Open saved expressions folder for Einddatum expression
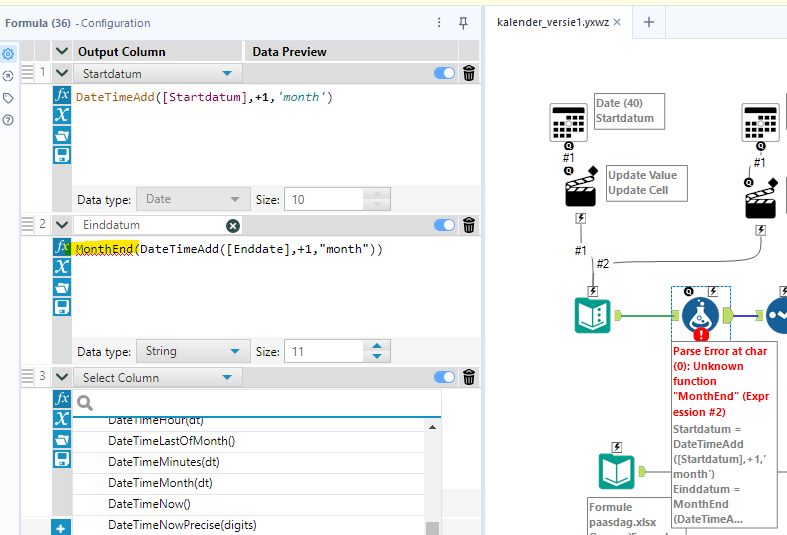787x535 pixels. (x=62, y=287)
